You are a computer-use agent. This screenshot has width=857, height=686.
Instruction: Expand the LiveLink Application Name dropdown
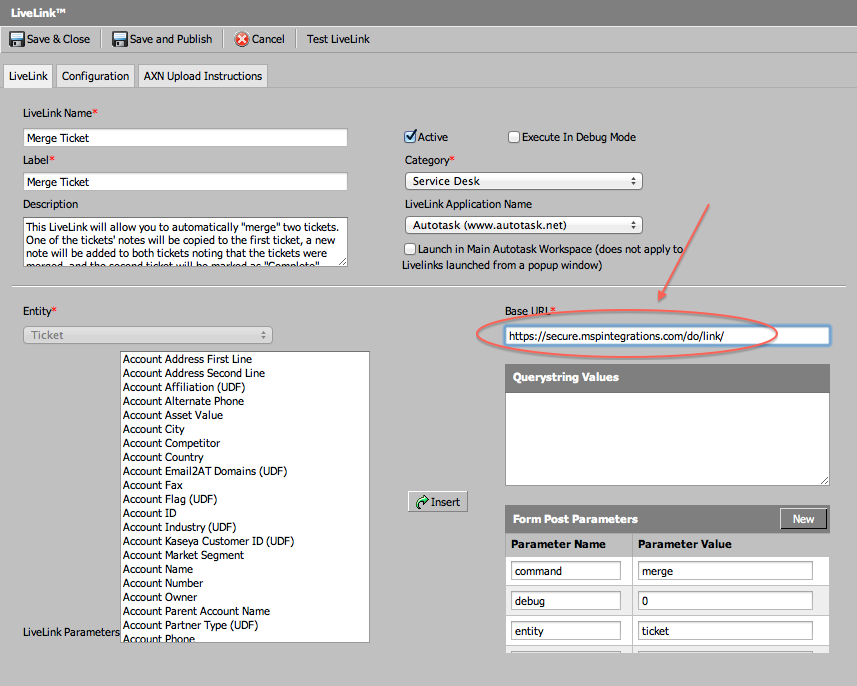click(523, 225)
